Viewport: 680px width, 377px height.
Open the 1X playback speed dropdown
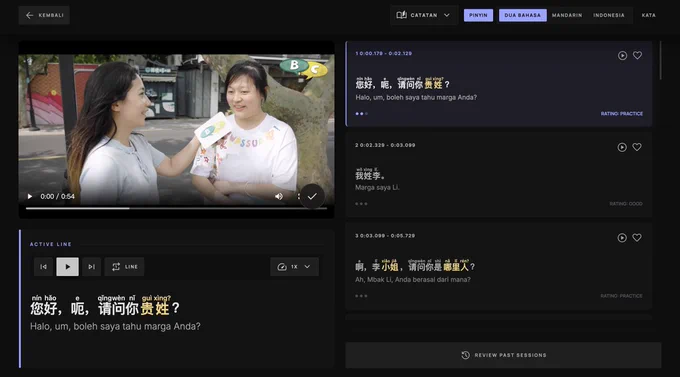[x=294, y=267]
